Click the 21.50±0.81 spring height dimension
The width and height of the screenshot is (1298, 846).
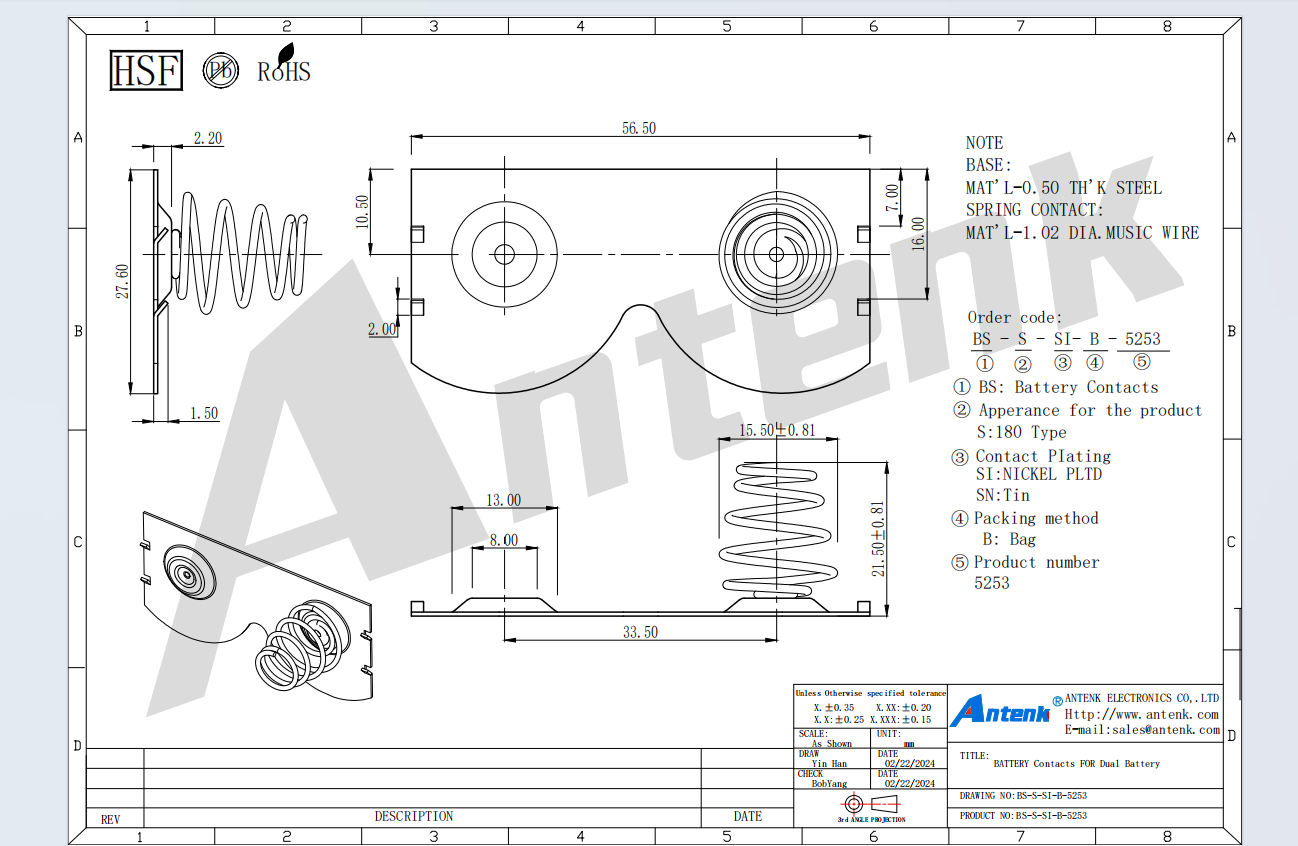tap(878, 539)
